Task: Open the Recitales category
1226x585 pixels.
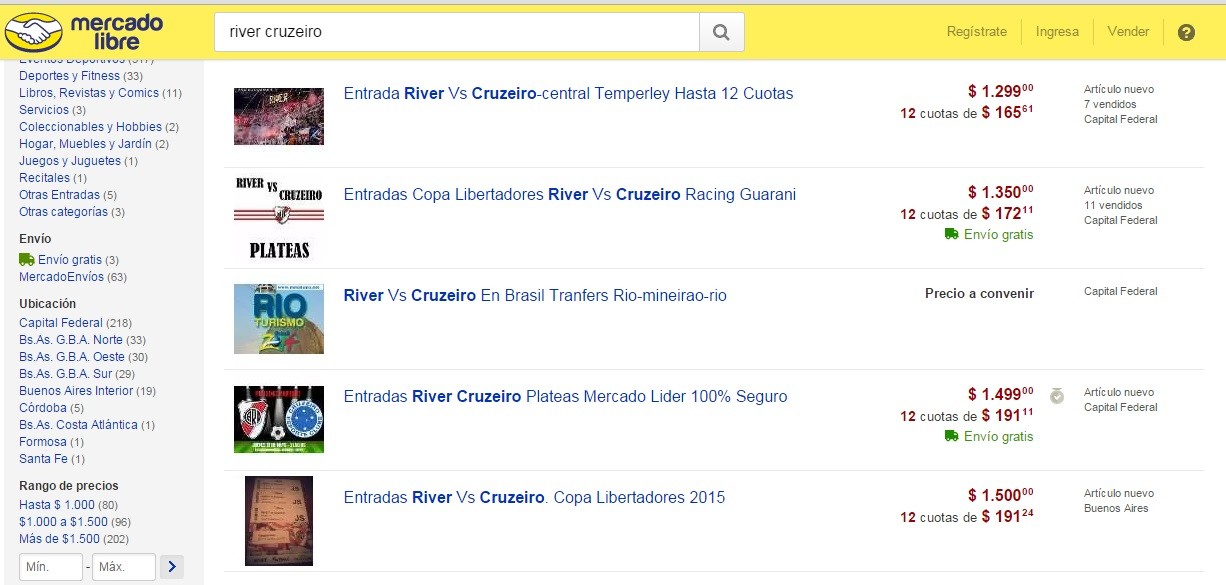Action: [x=46, y=178]
